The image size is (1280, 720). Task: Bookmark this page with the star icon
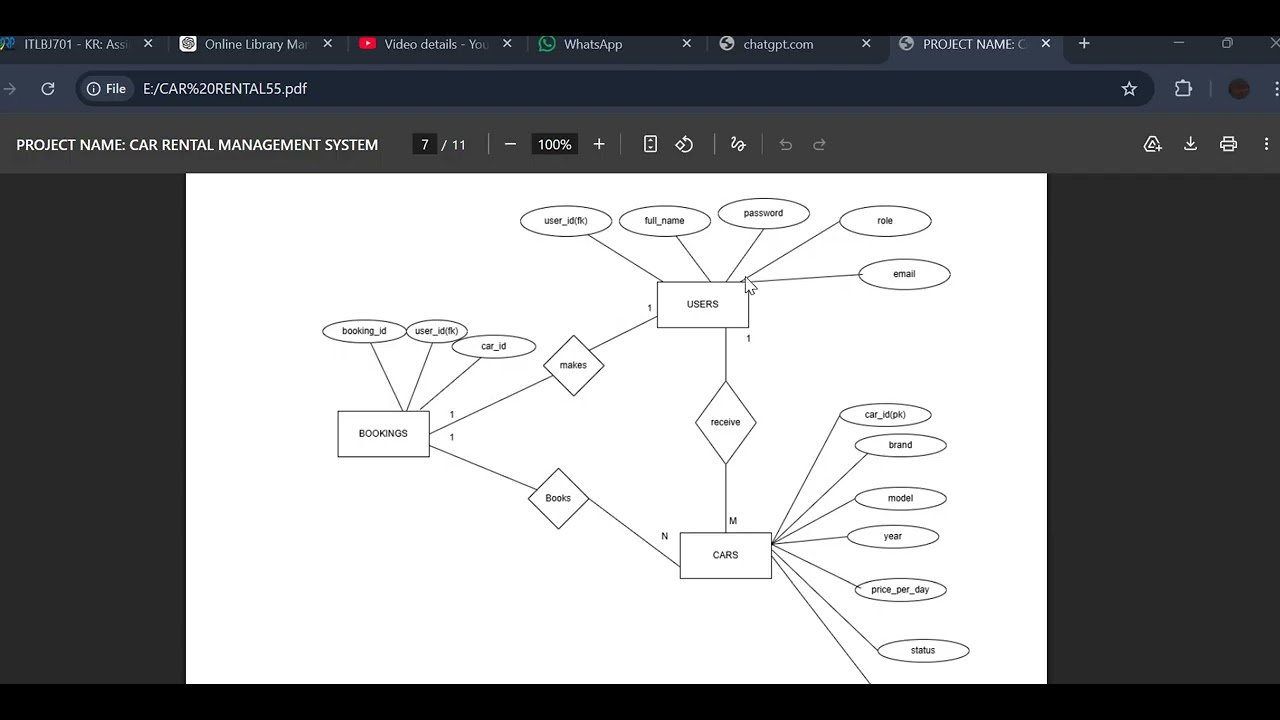coord(1129,89)
